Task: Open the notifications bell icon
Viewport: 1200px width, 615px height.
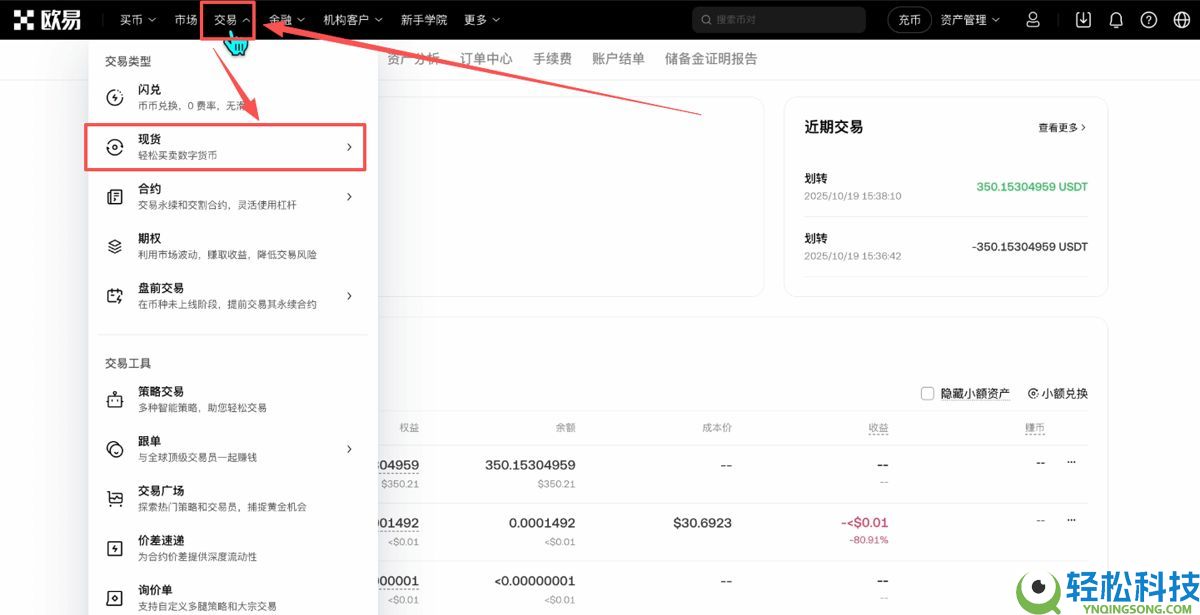Action: coord(1115,19)
